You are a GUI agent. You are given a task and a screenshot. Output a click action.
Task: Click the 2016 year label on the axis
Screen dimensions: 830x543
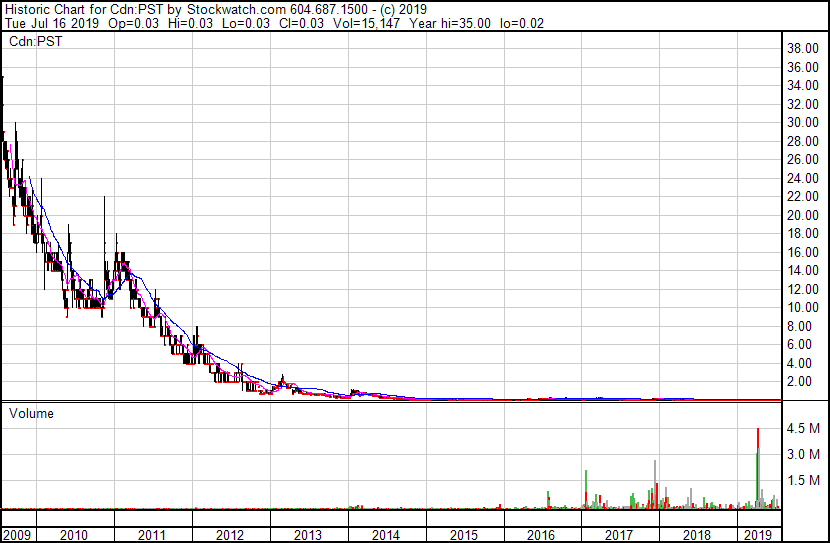coord(541,535)
